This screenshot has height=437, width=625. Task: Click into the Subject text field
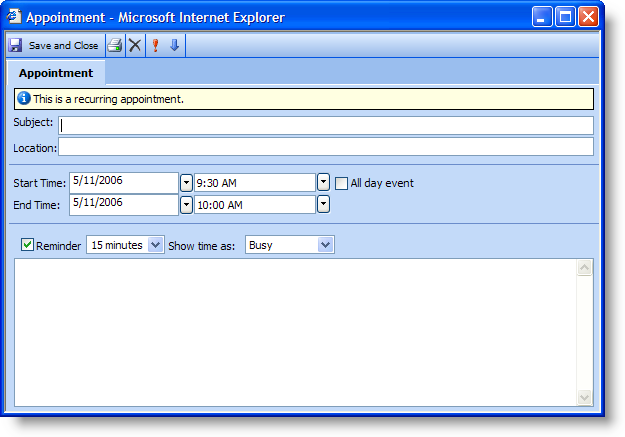click(326, 126)
